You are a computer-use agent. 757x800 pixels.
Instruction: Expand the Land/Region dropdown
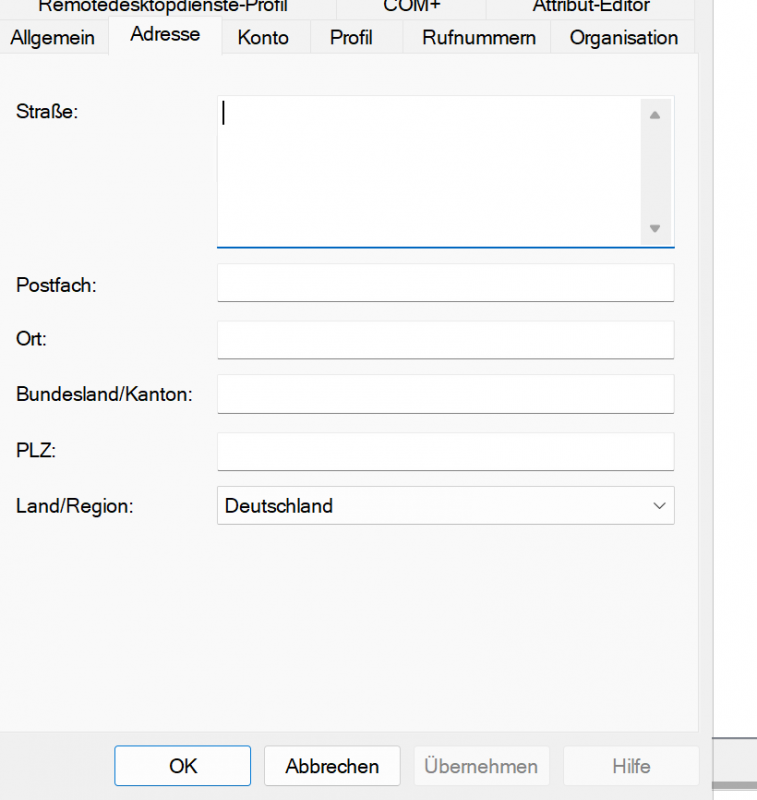point(658,506)
